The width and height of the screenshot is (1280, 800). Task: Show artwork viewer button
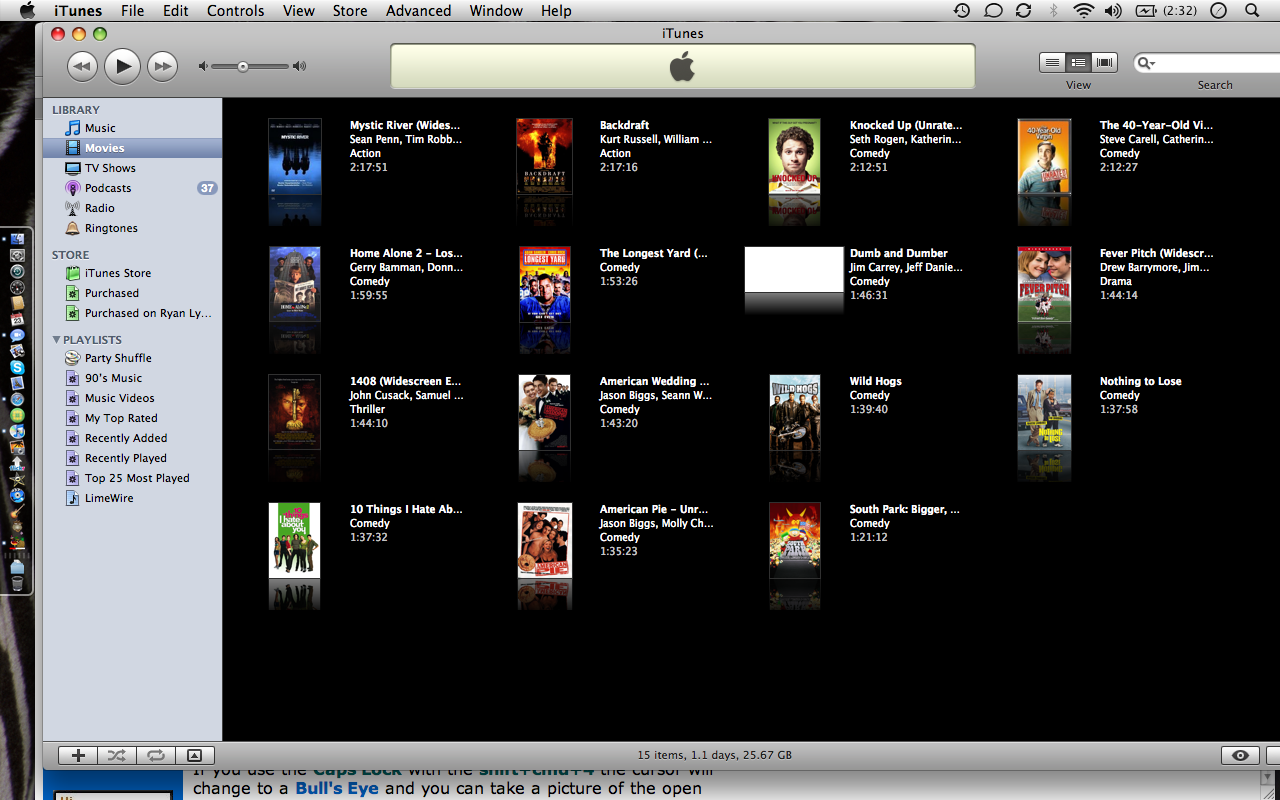pos(195,756)
